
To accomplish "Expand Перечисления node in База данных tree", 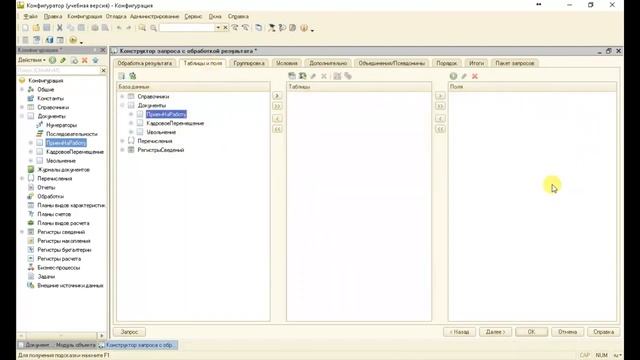I will pos(122,141).
